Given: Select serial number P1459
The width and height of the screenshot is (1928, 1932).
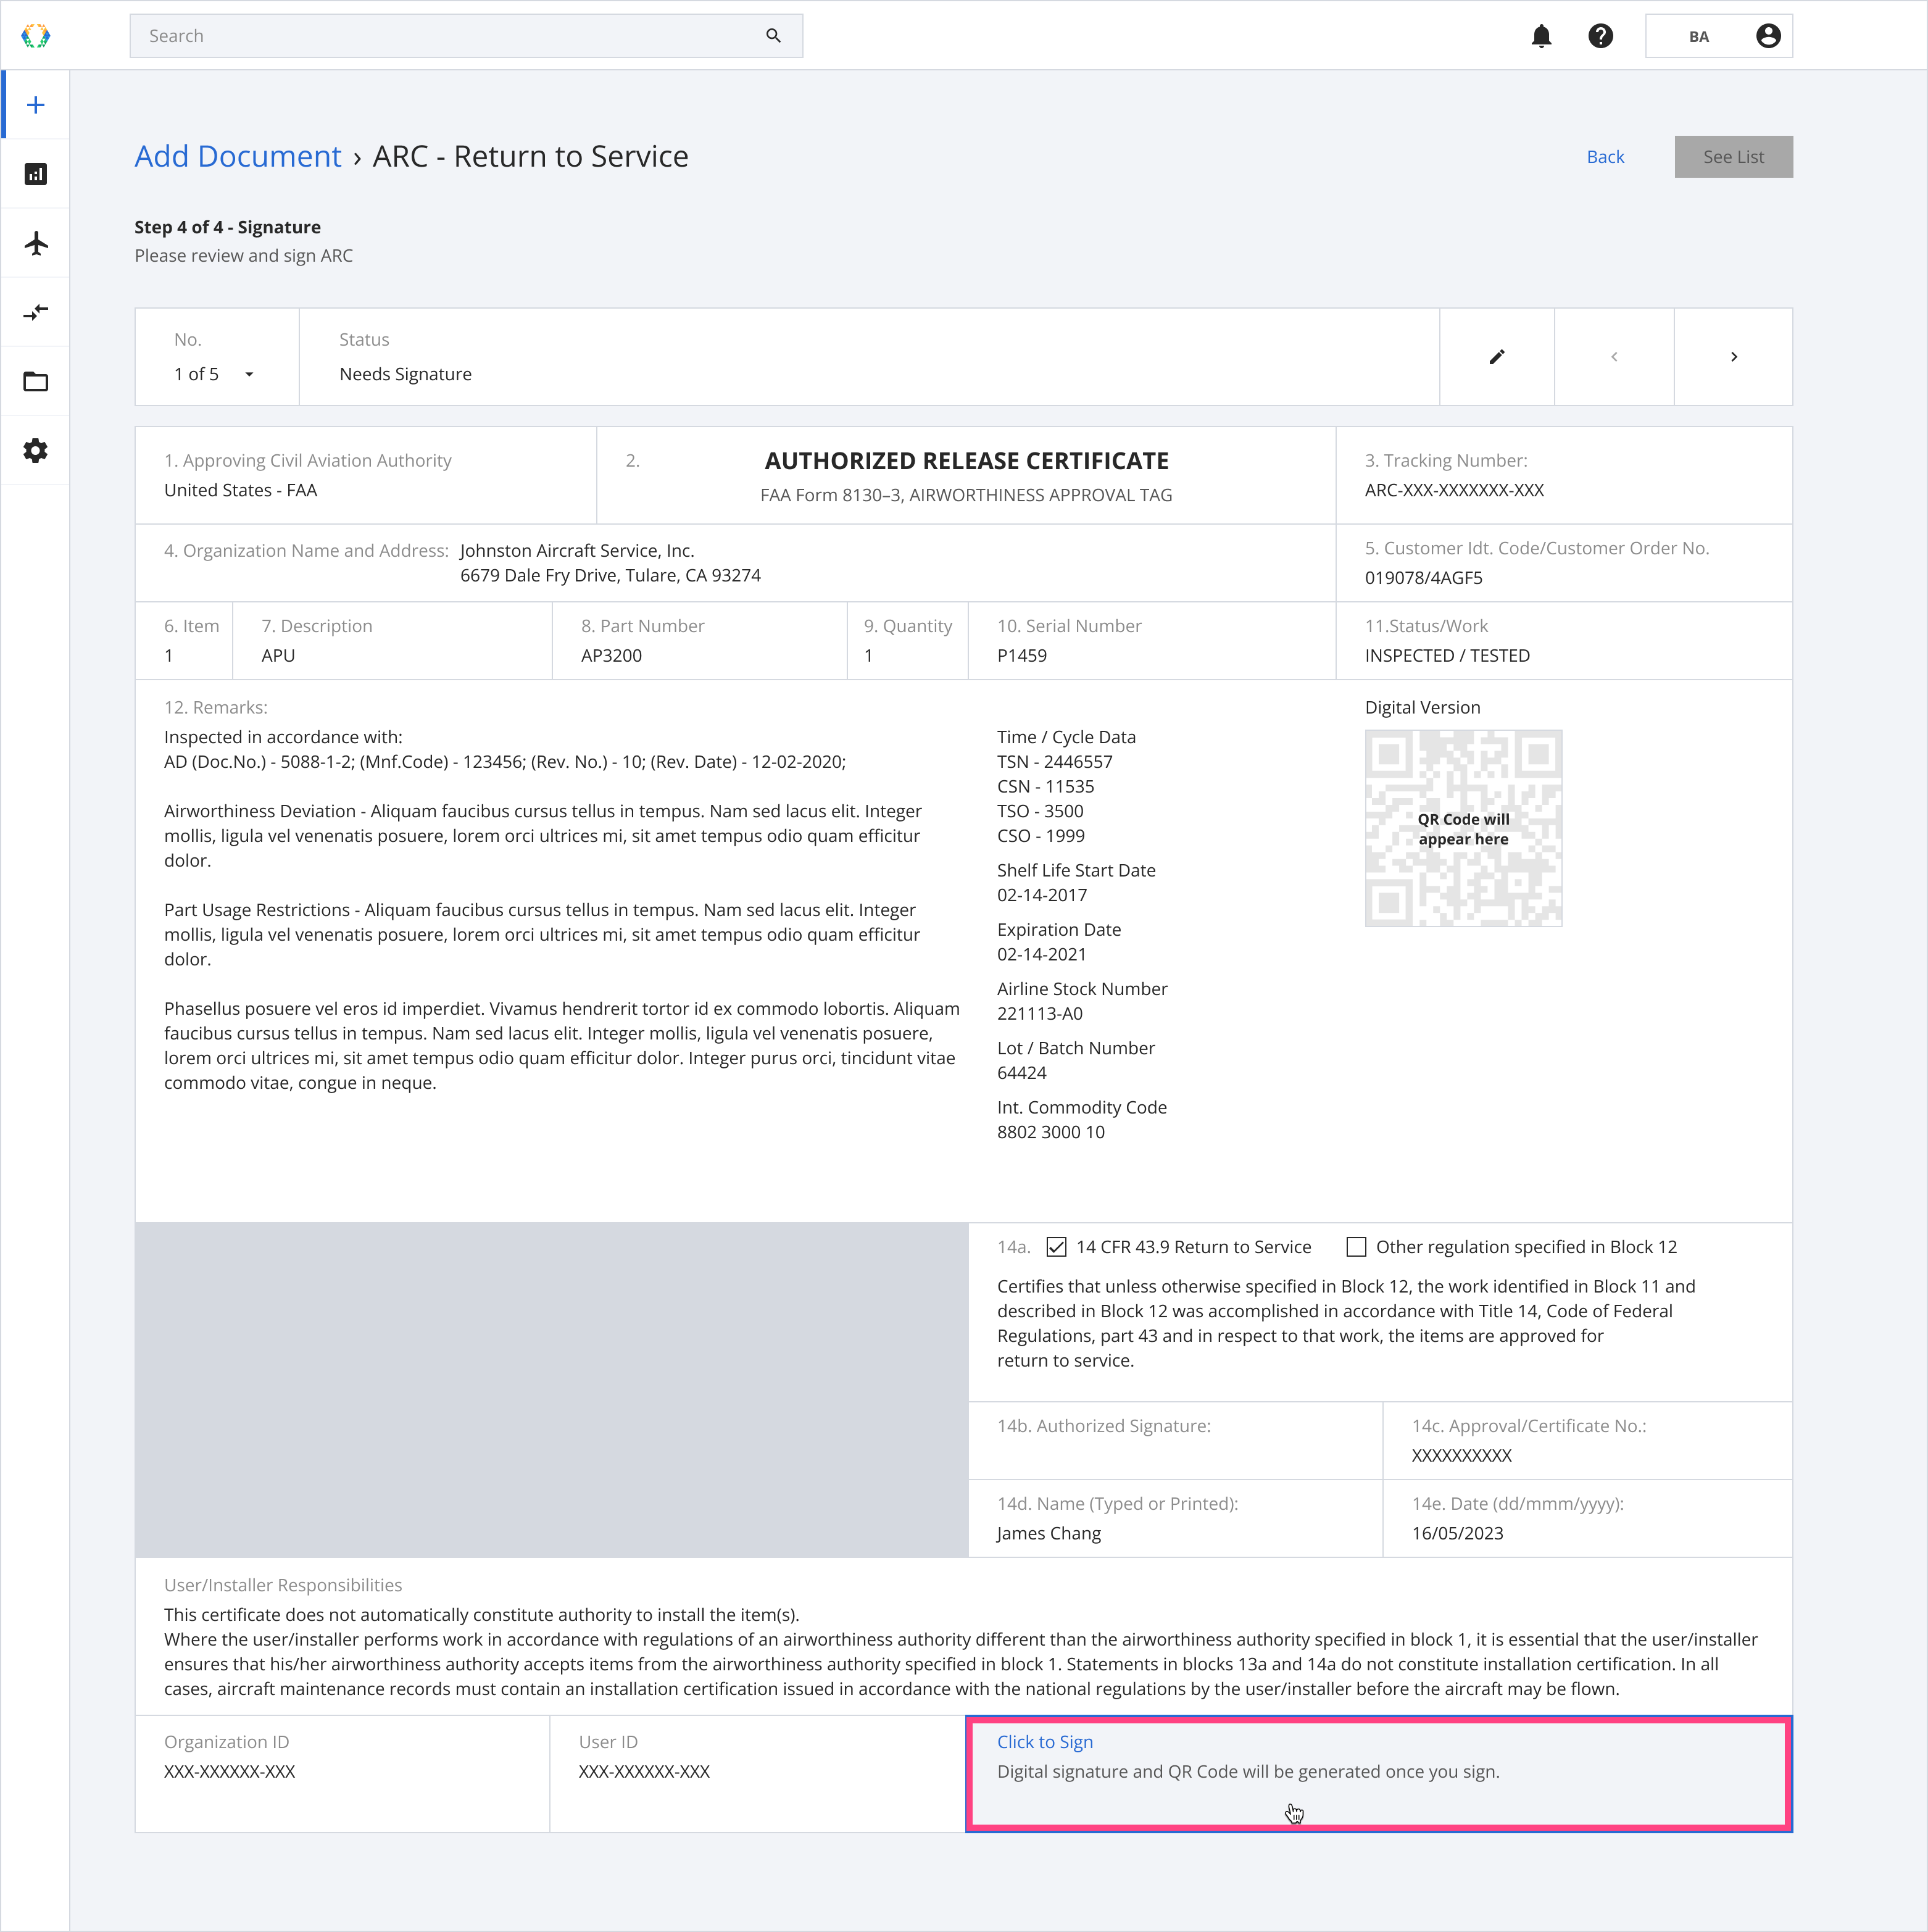Looking at the screenshot, I should pyautogui.click(x=1022, y=656).
